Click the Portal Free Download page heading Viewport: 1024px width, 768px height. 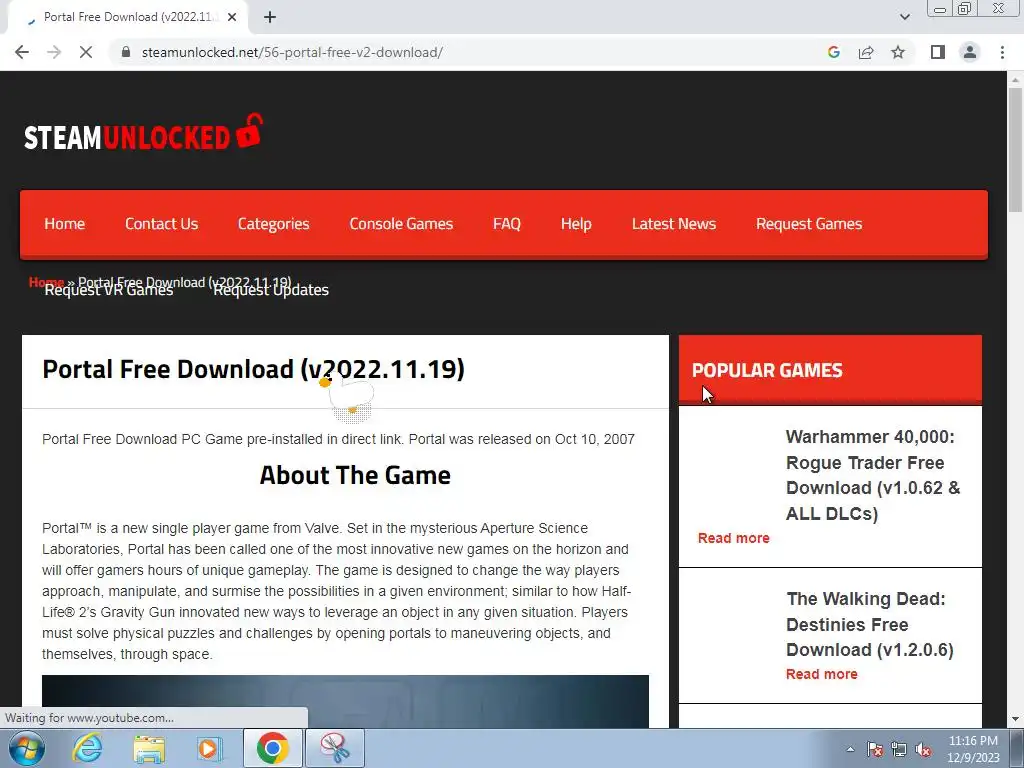point(253,369)
